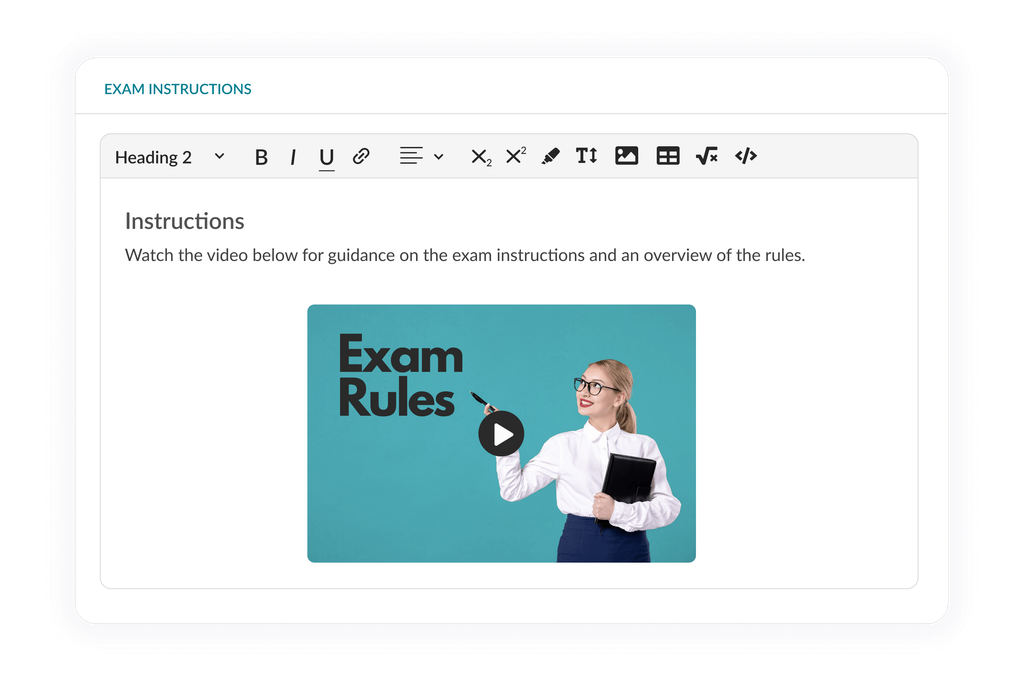The width and height of the screenshot is (1024, 682).
Task: Toggle italic formatting
Action: tap(292, 157)
